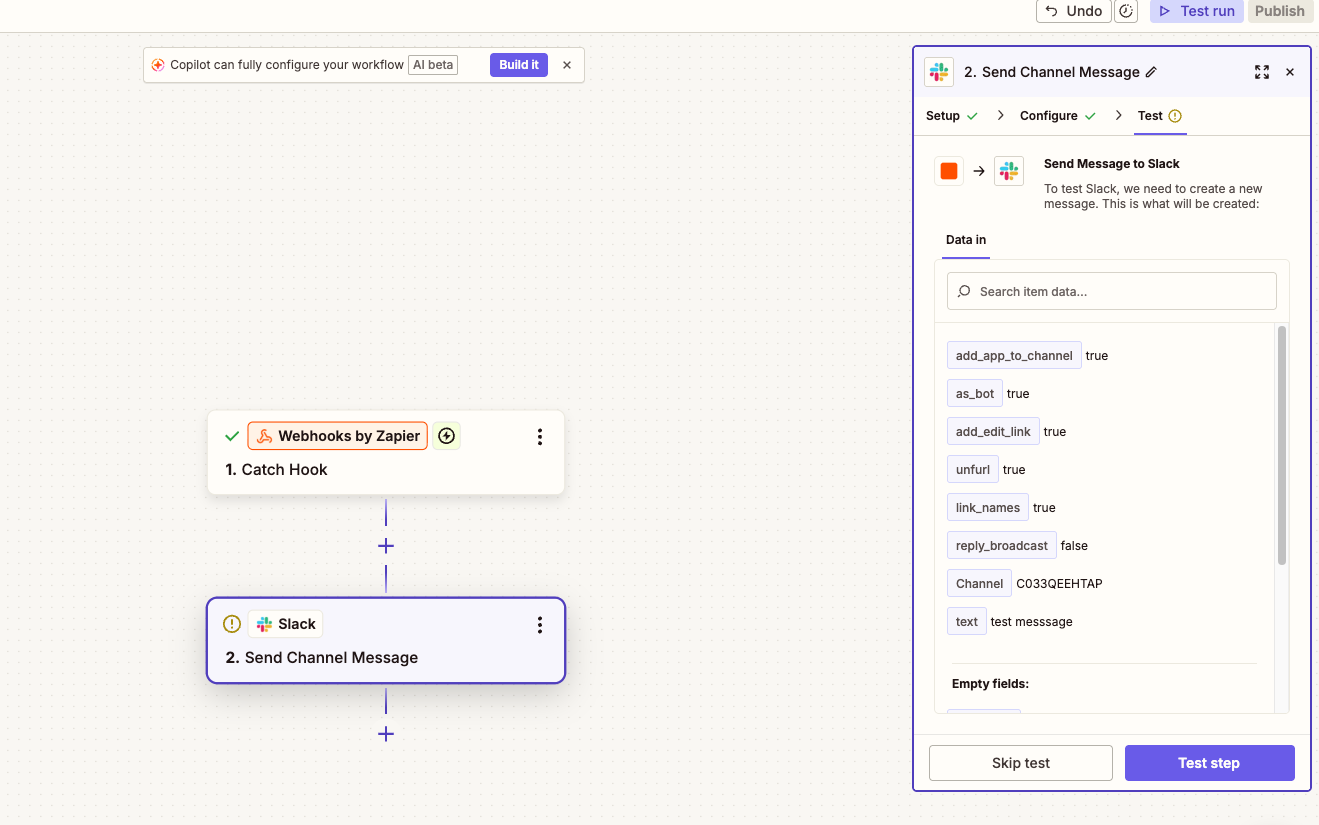Click into the Search item data field
This screenshot has width=1319, height=825.
[1112, 291]
